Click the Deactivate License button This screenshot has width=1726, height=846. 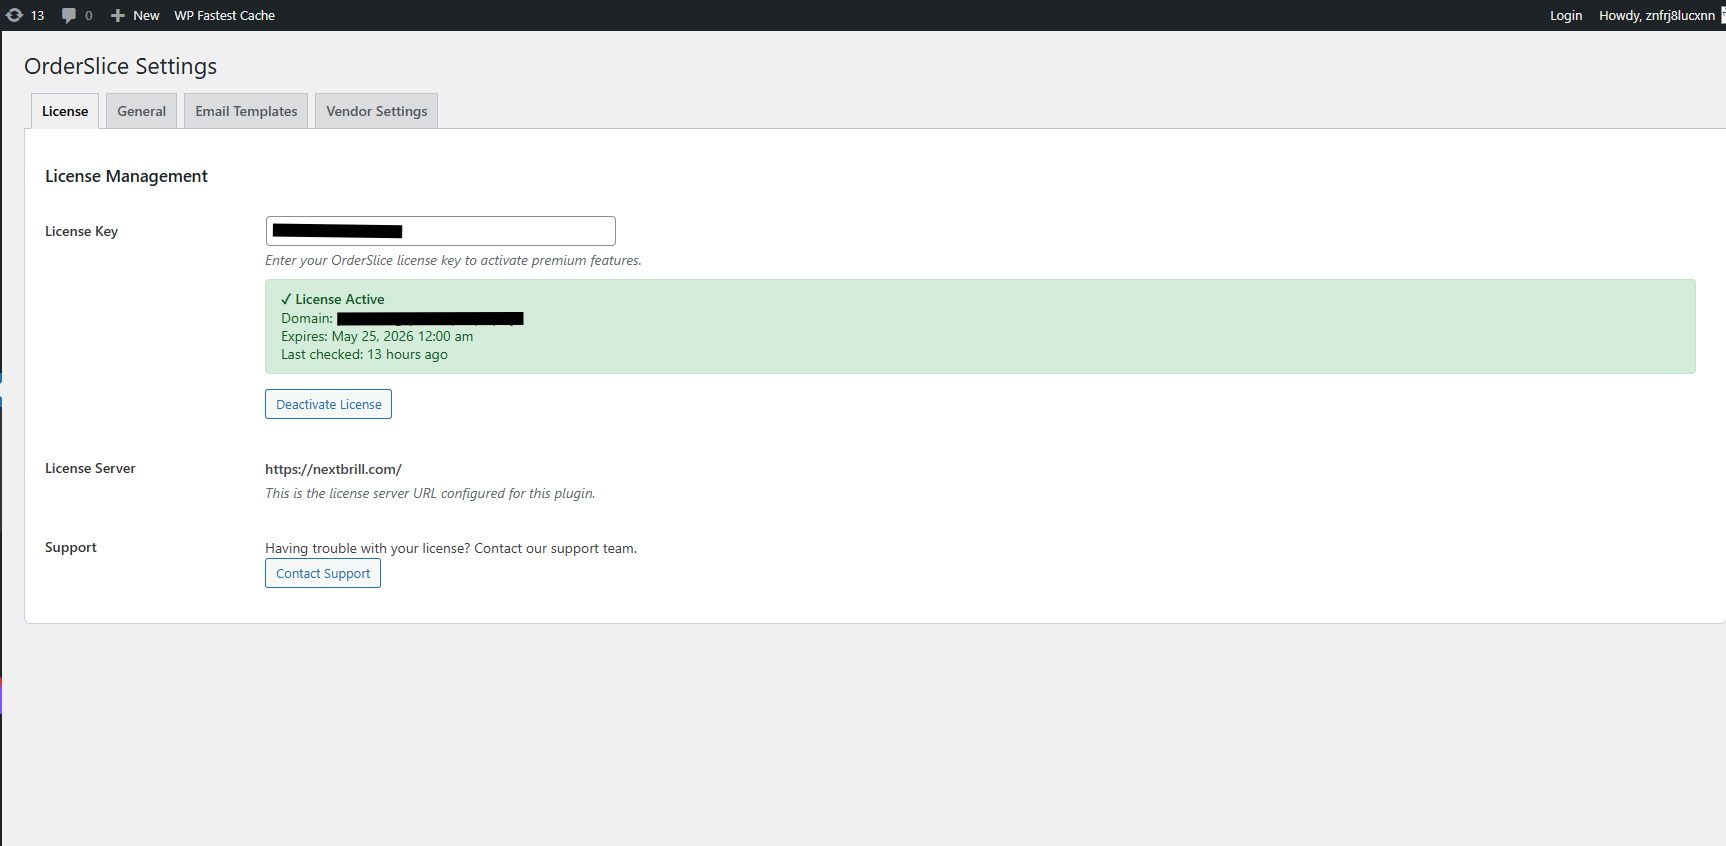click(x=328, y=404)
